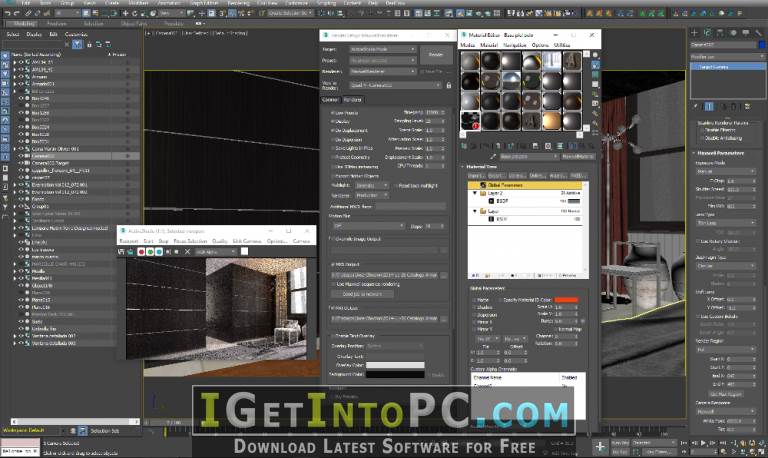Click the filter funnel icon in Scene Explorer
This screenshot has width=768, height=458.
click(77, 45)
